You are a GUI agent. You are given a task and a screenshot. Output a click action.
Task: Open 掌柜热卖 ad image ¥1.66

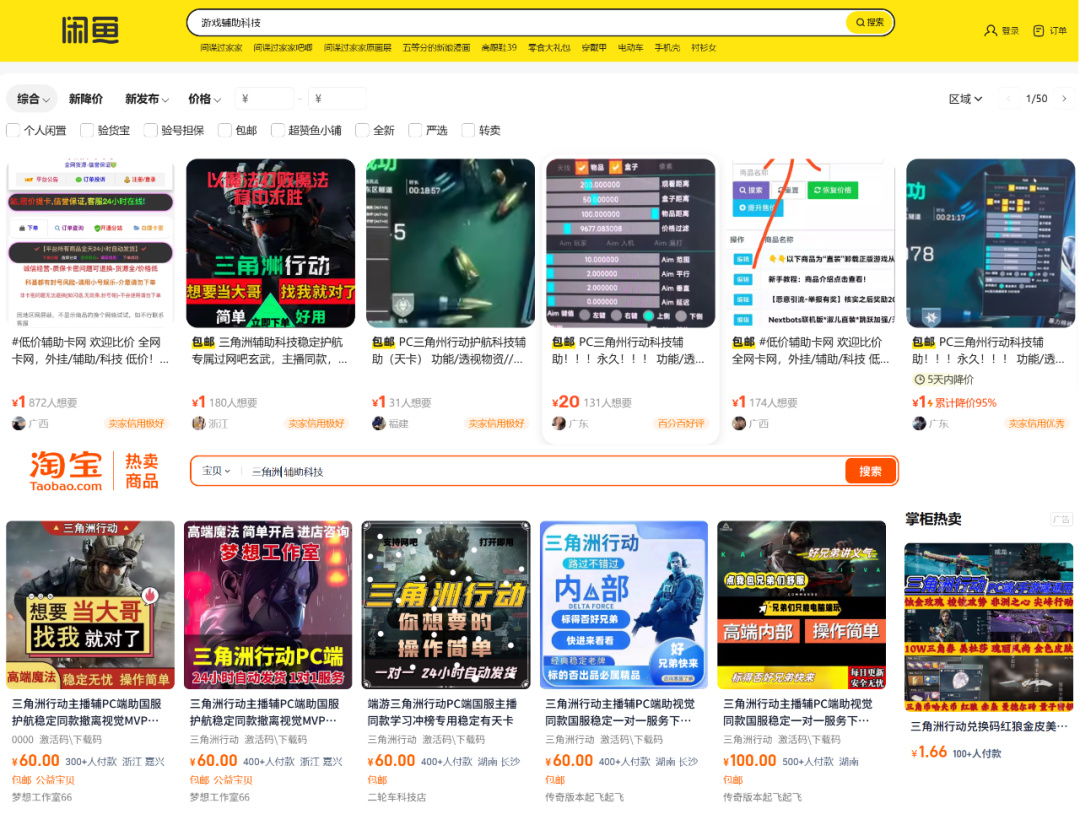point(988,627)
